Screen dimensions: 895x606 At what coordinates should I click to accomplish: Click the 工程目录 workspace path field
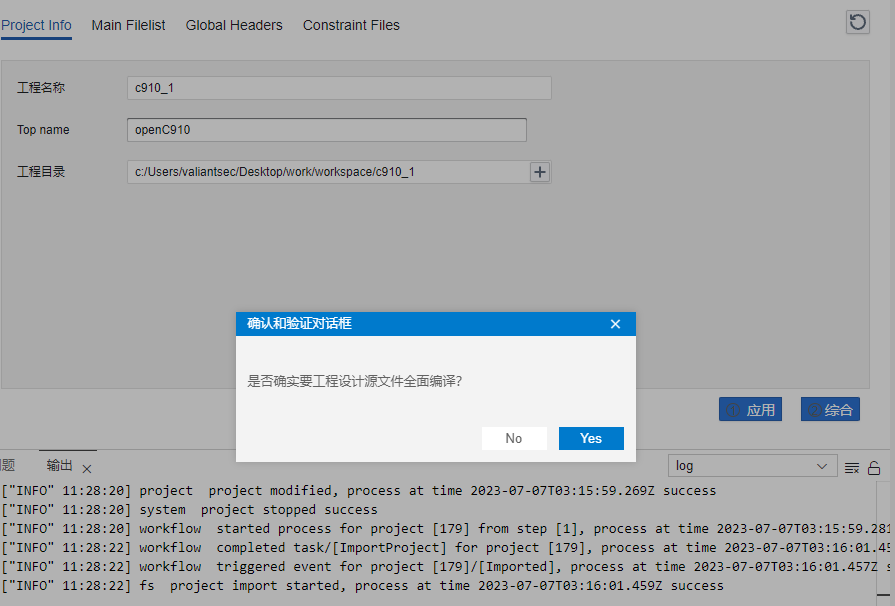(327, 172)
